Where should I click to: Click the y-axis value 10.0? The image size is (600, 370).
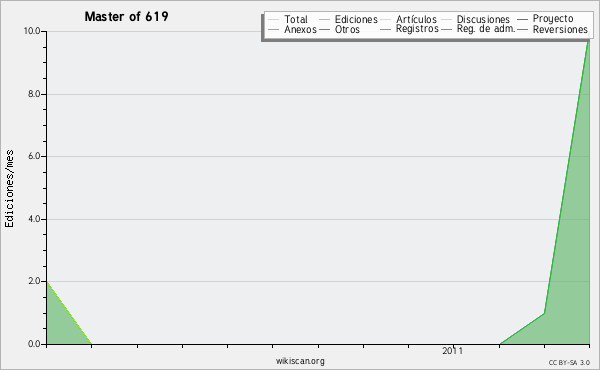(x=32, y=31)
